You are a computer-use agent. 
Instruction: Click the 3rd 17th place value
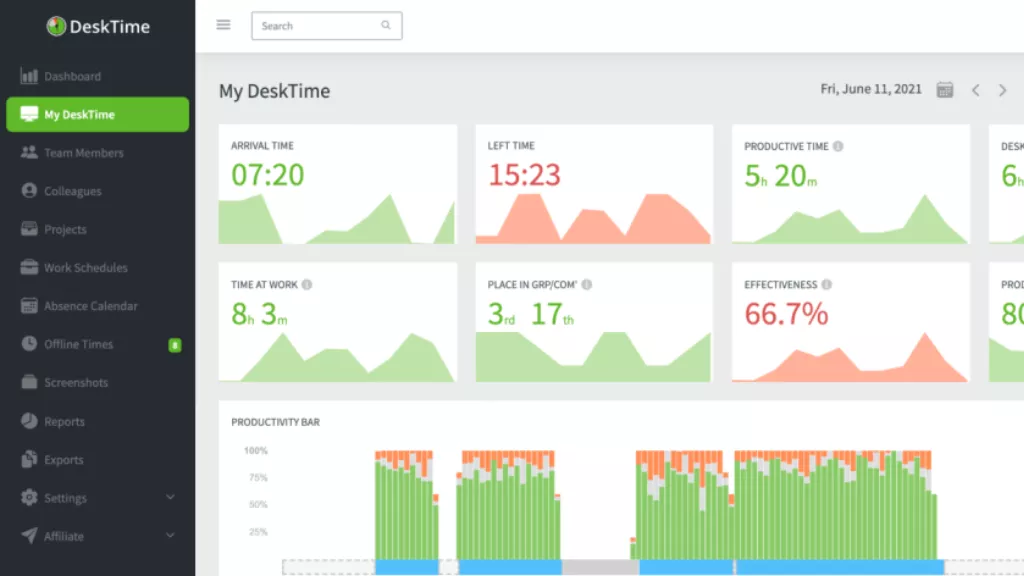pyautogui.click(x=531, y=314)
